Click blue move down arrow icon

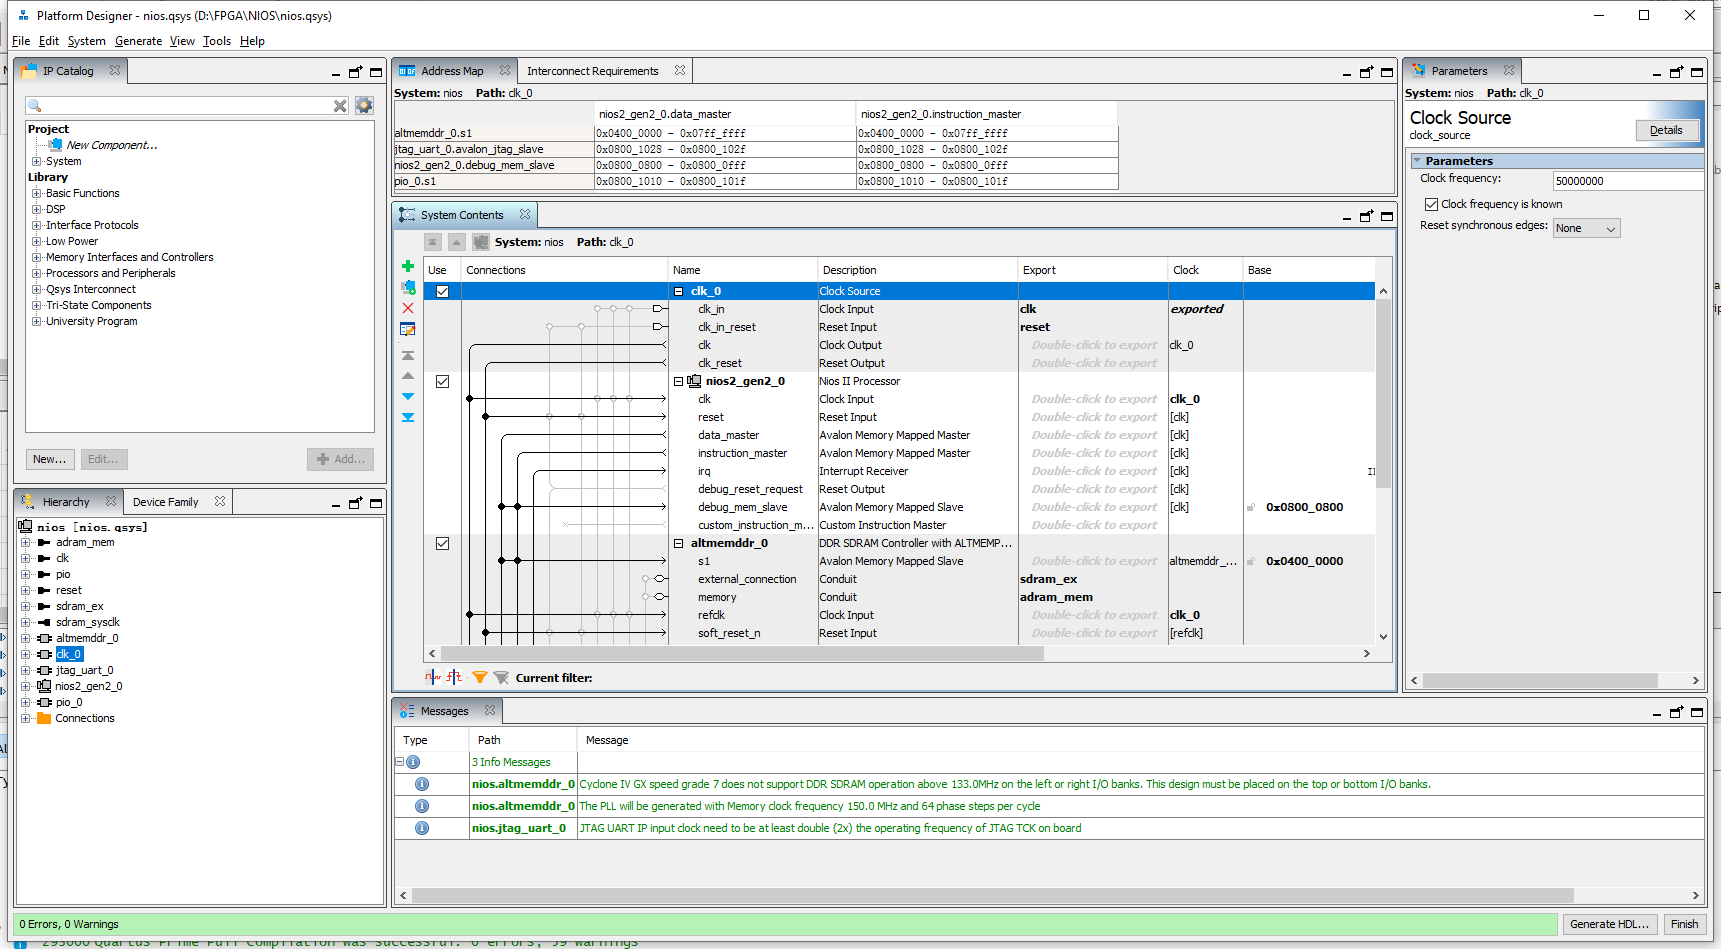[408, 397]
